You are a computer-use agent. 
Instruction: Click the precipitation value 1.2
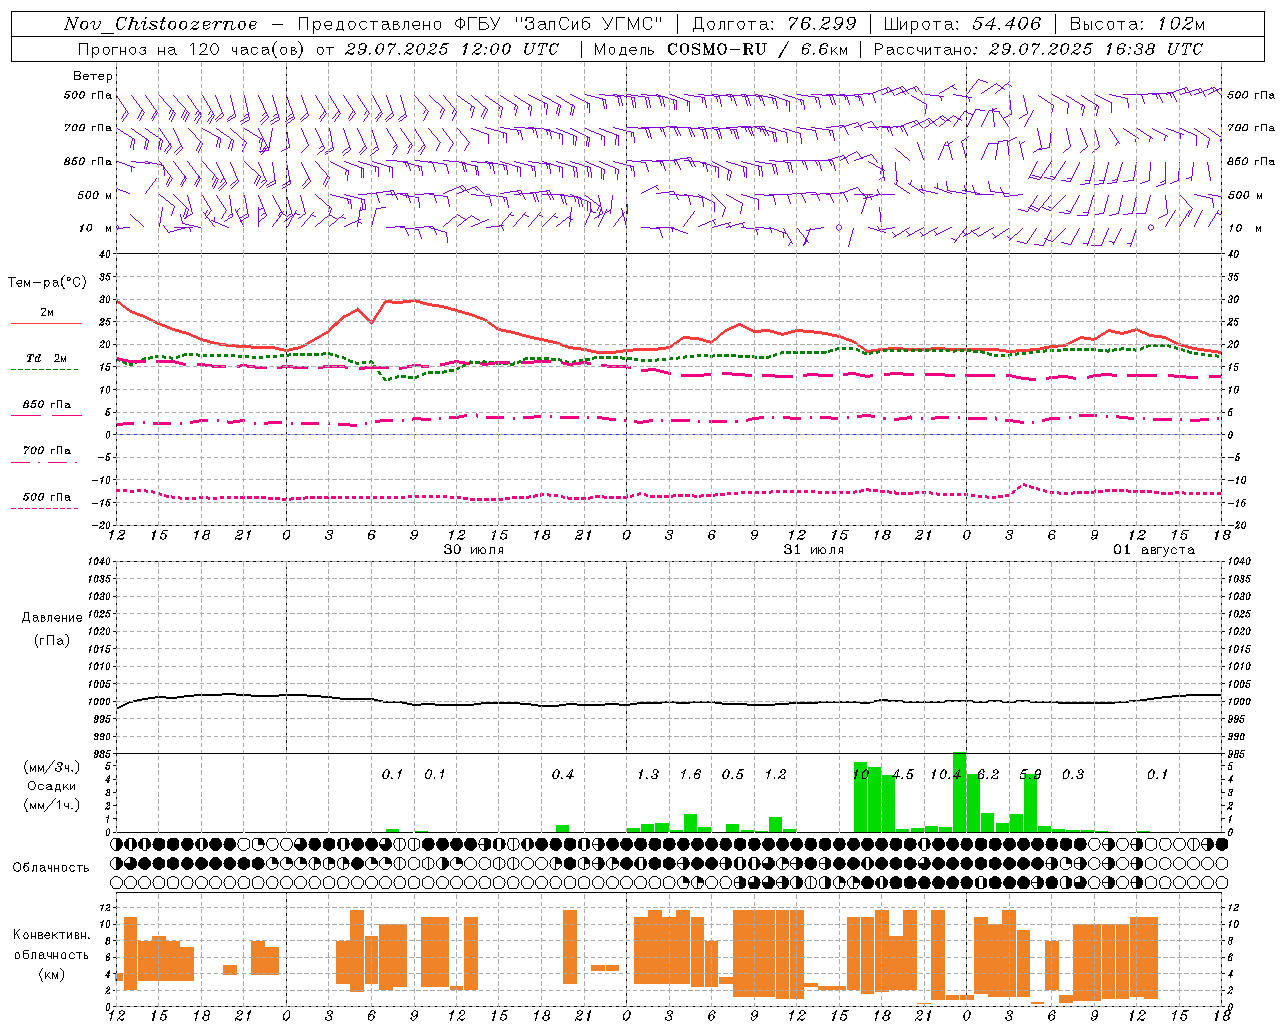point(775,775)
